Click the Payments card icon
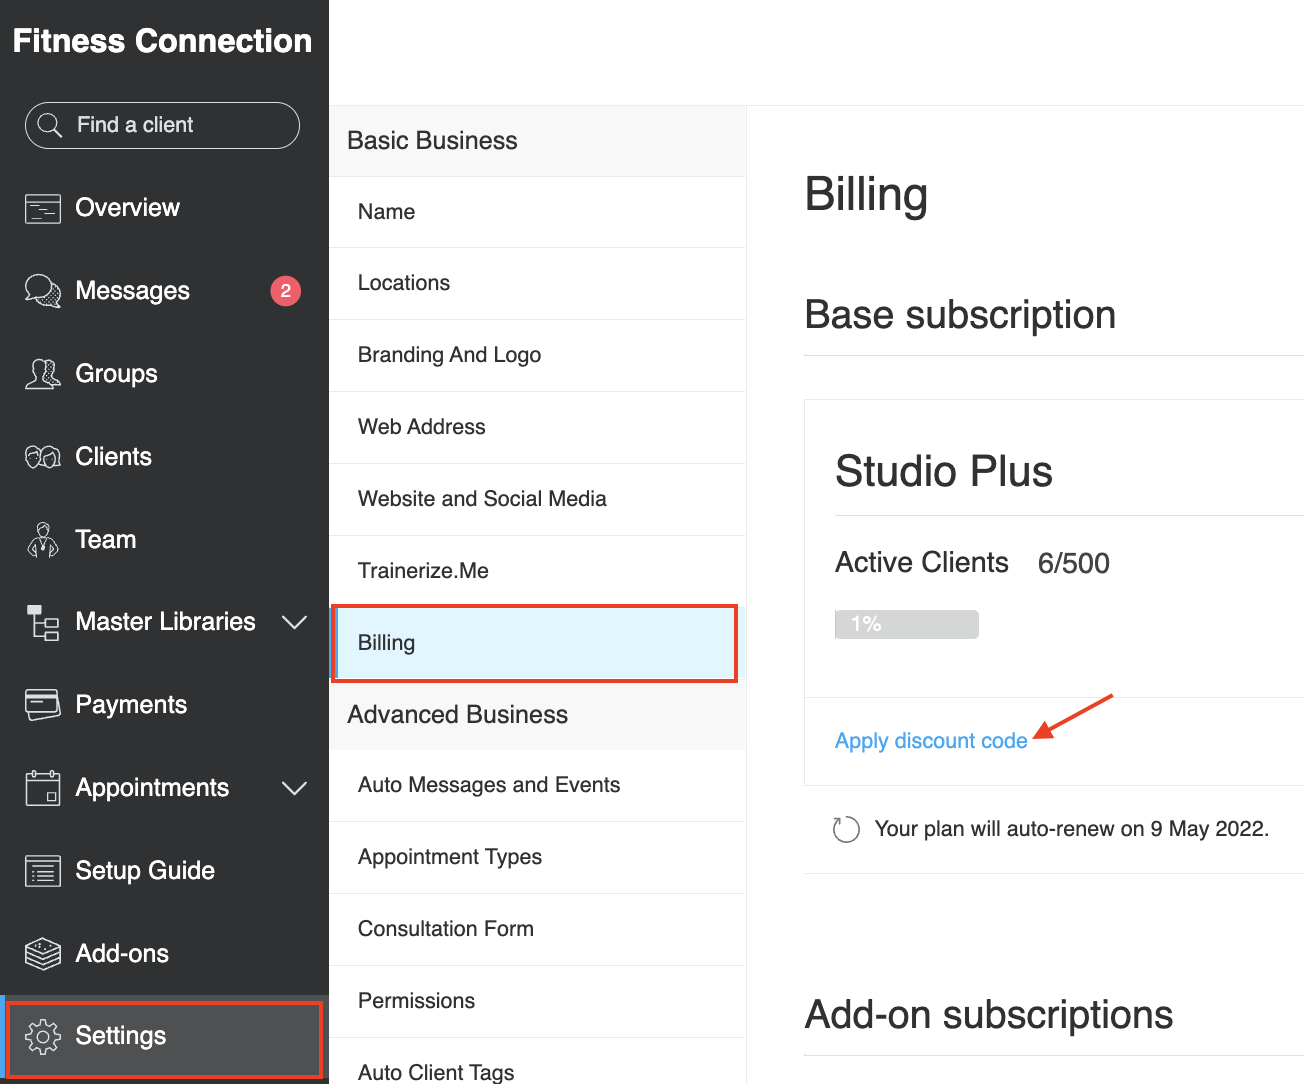The image size is (1304, 1084). pos(43,705)
